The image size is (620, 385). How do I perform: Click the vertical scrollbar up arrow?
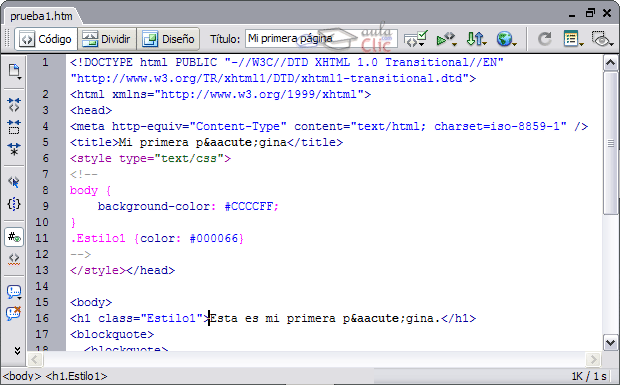[610, 63]
